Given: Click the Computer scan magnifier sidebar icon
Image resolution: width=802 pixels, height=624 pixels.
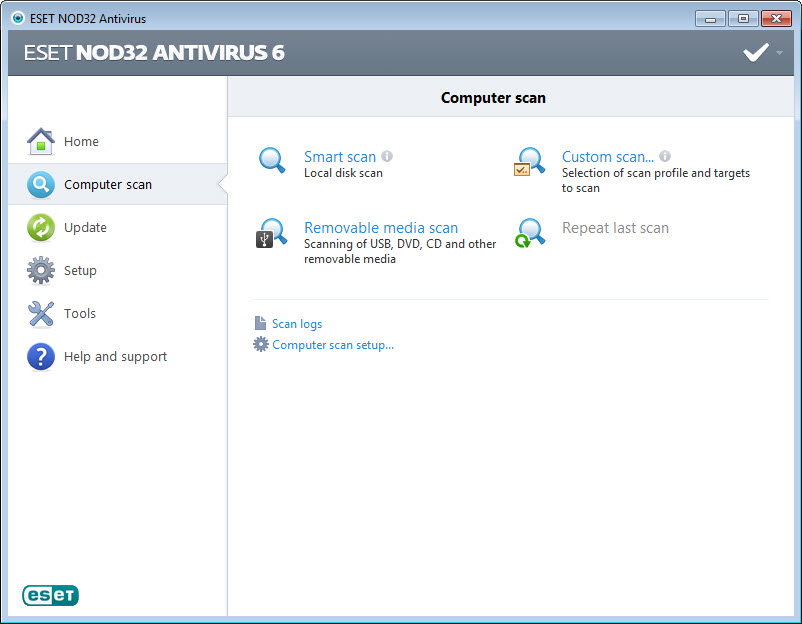Looking at the screenshot, I should click(x=41, y=185).
